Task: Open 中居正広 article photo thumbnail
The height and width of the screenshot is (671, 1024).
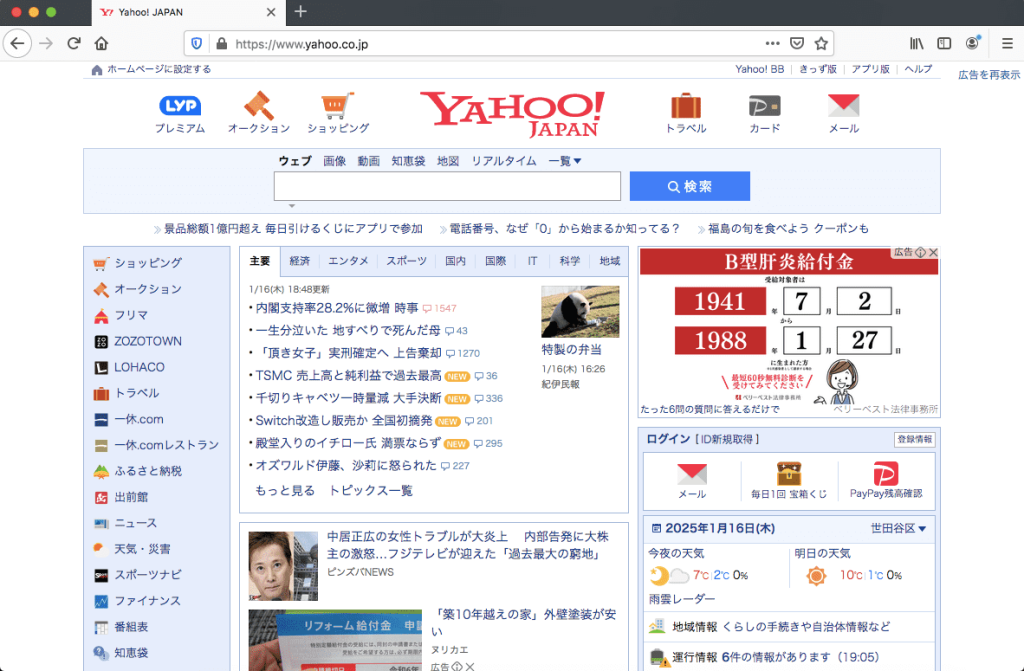Action: (283, 566)
